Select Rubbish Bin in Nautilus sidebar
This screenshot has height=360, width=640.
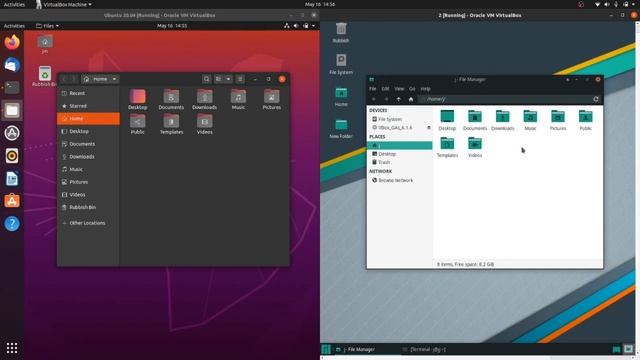[89, 207]
